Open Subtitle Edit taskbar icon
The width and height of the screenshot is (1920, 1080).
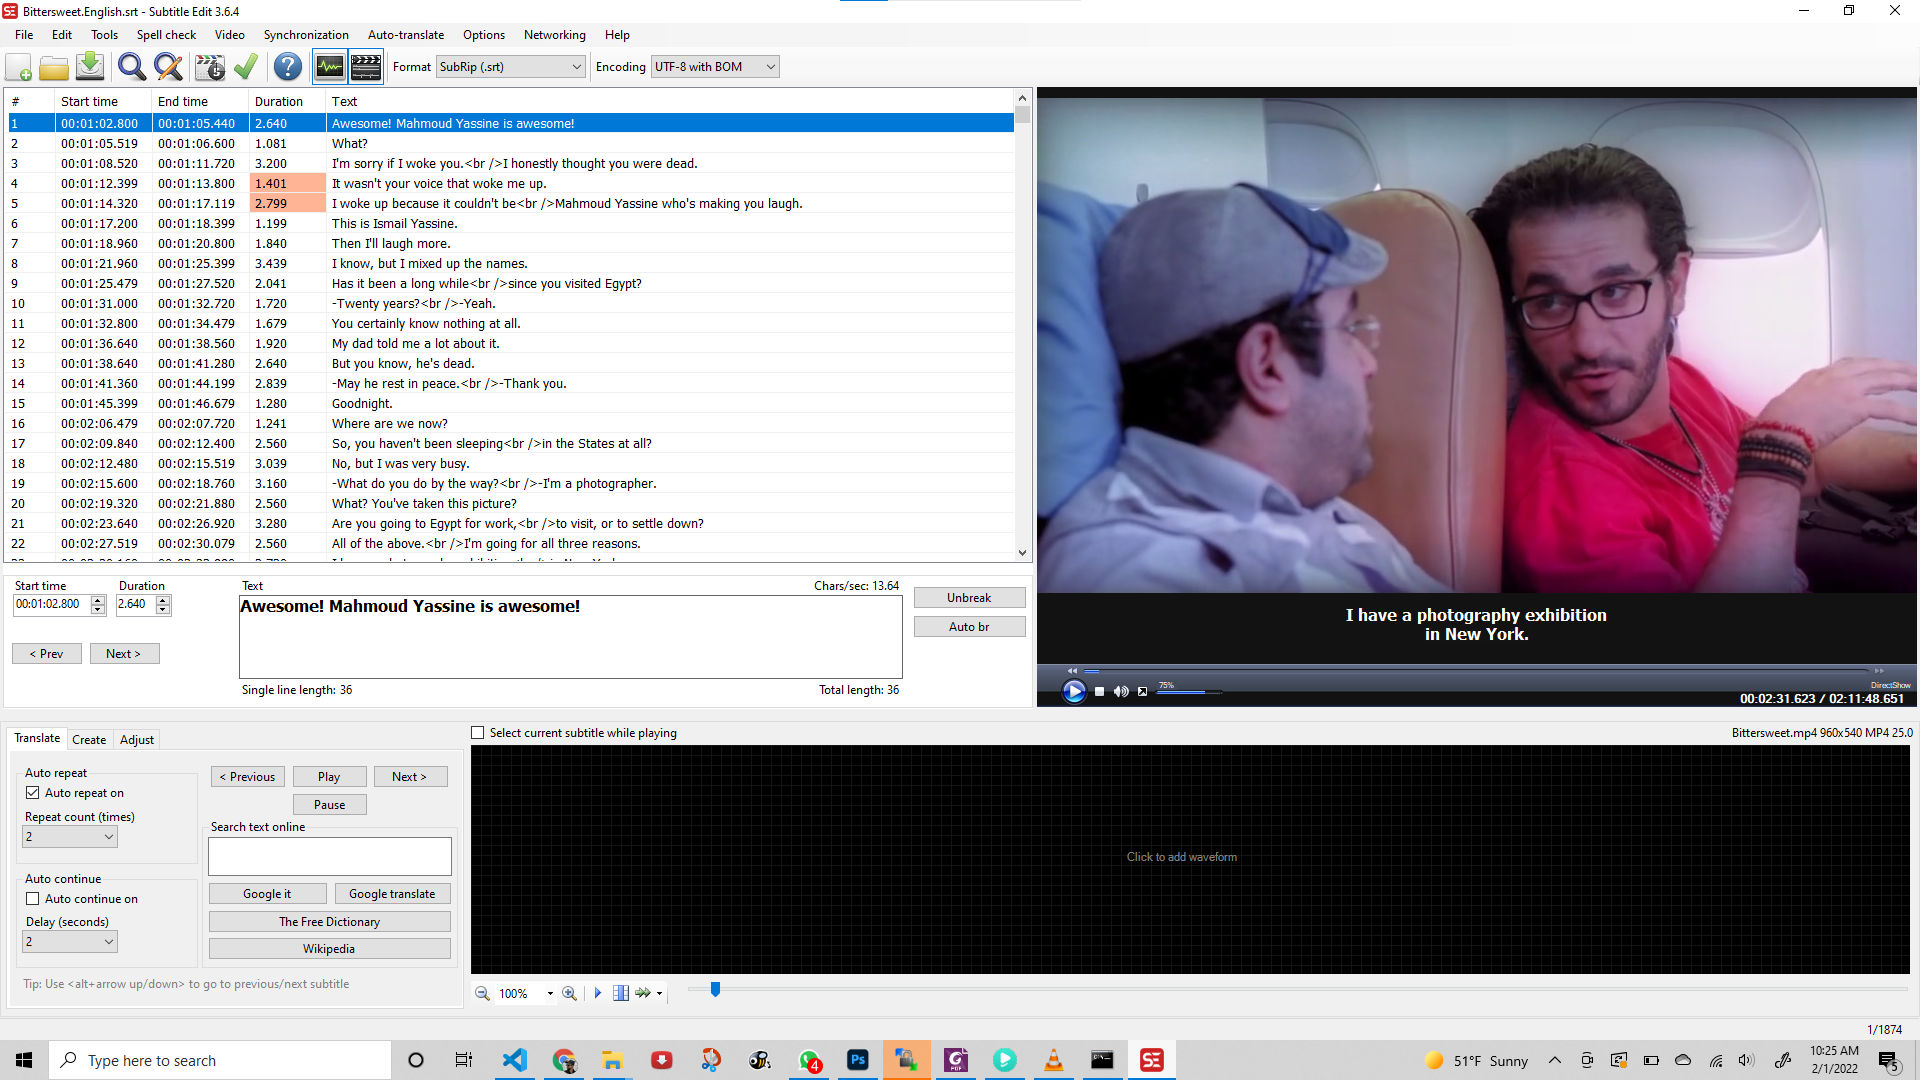tap(1152, 1060)
